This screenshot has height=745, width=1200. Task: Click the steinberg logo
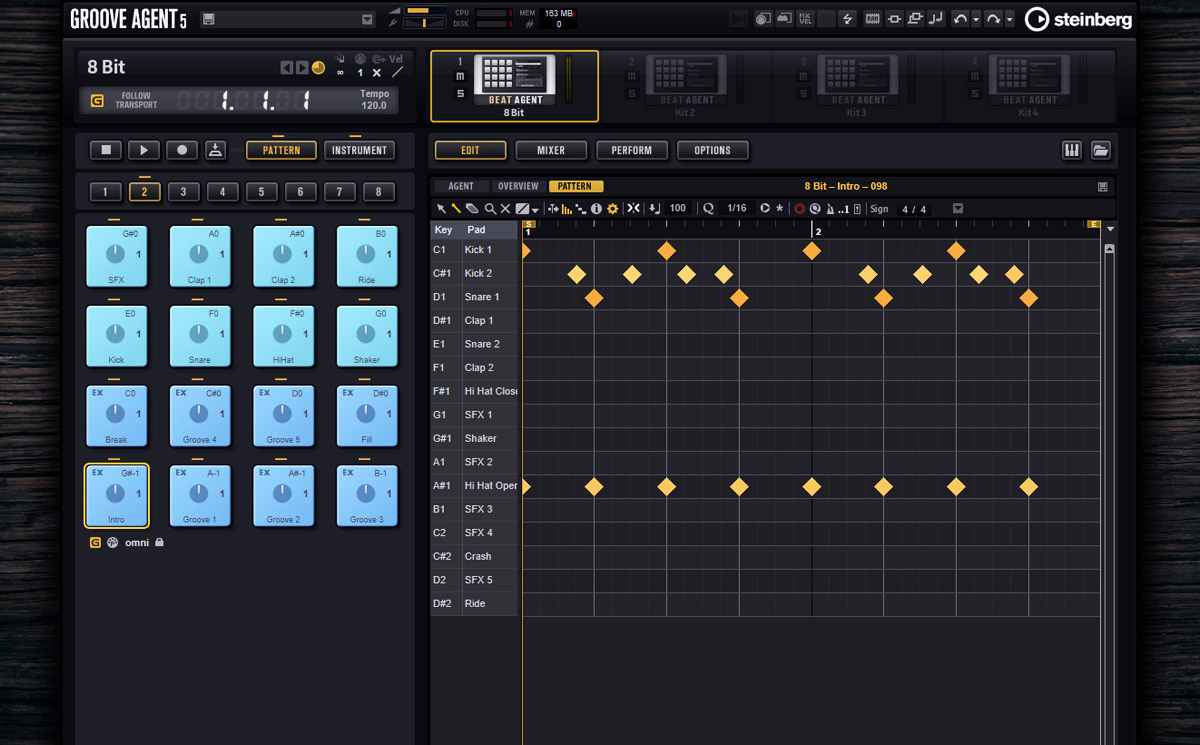click(1079, 18)
